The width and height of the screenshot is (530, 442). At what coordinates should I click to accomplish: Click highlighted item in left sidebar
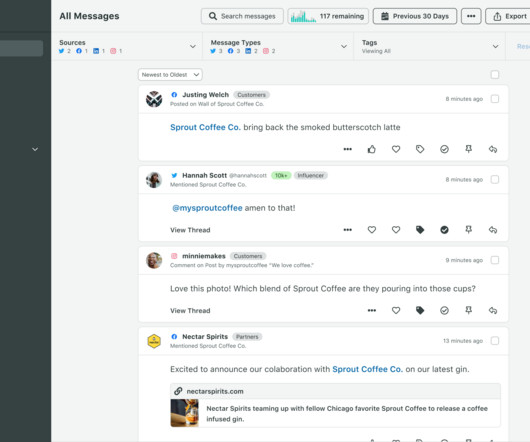coord(21,48)
